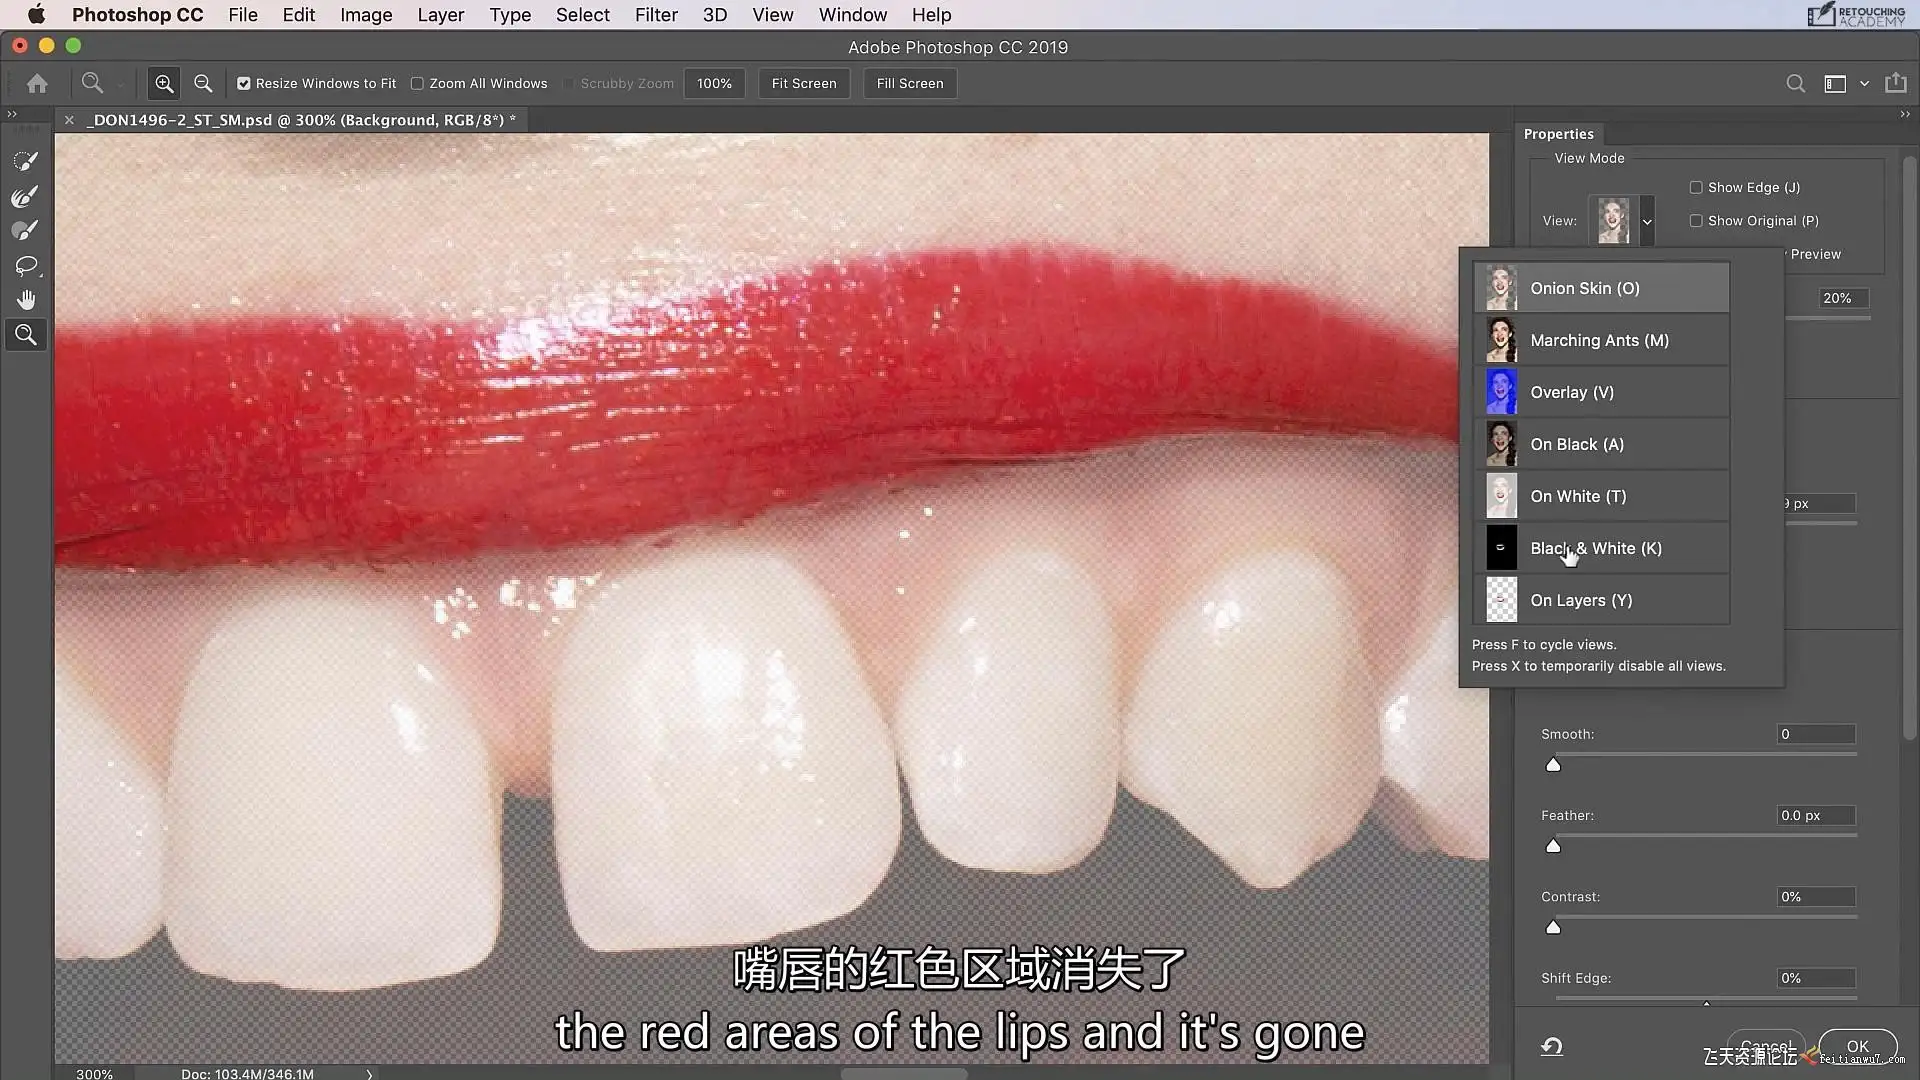Click the Fill Screen button
Viewport: 1920px width, 1080px height.
[909, 84]
